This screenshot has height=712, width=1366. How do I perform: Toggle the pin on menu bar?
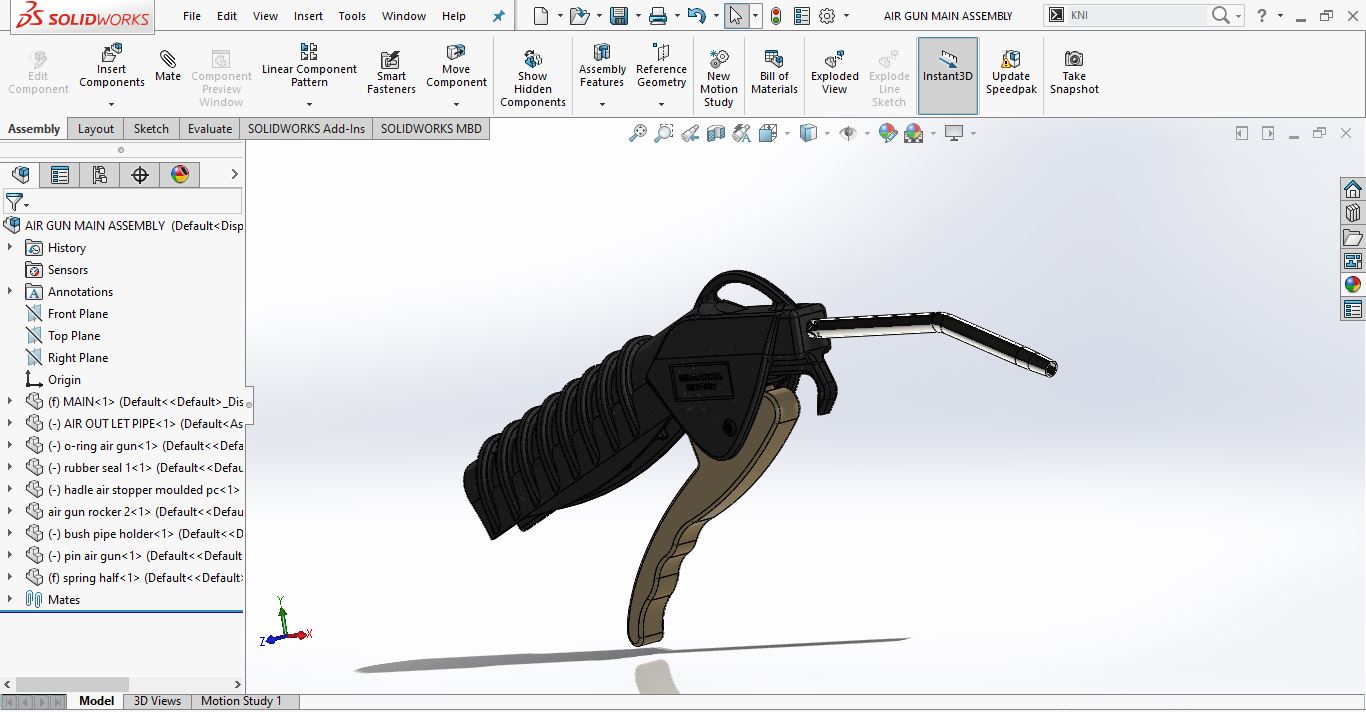click(x=499, y=16)
